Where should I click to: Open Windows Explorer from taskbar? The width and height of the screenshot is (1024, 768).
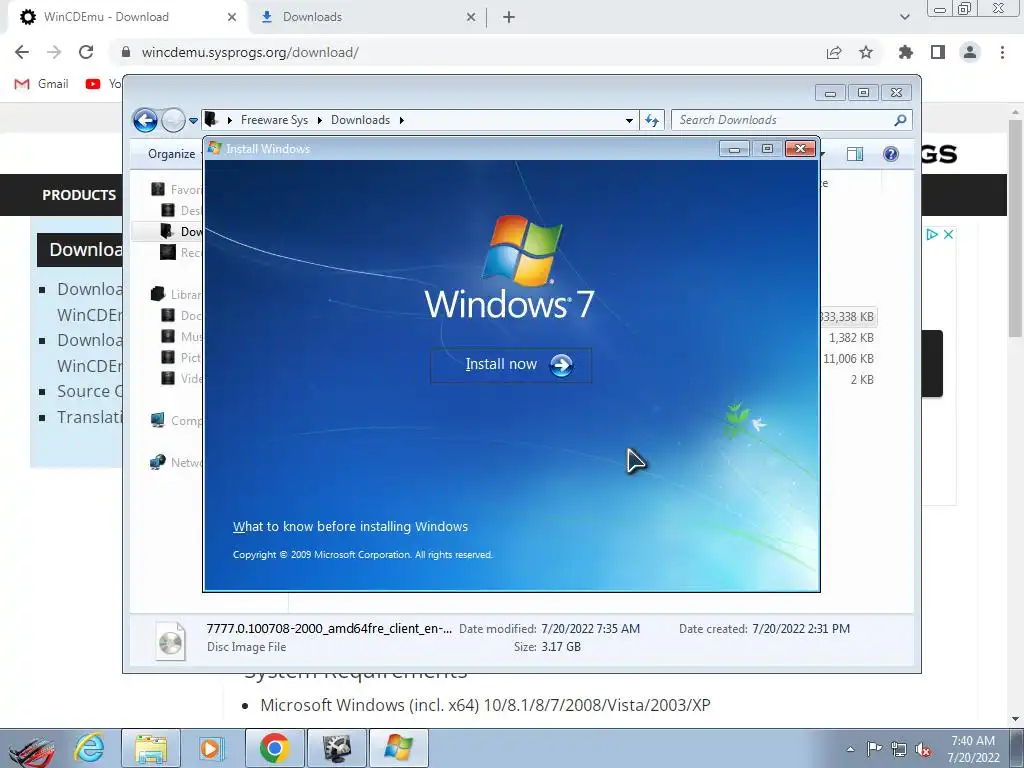click(151, 748)
